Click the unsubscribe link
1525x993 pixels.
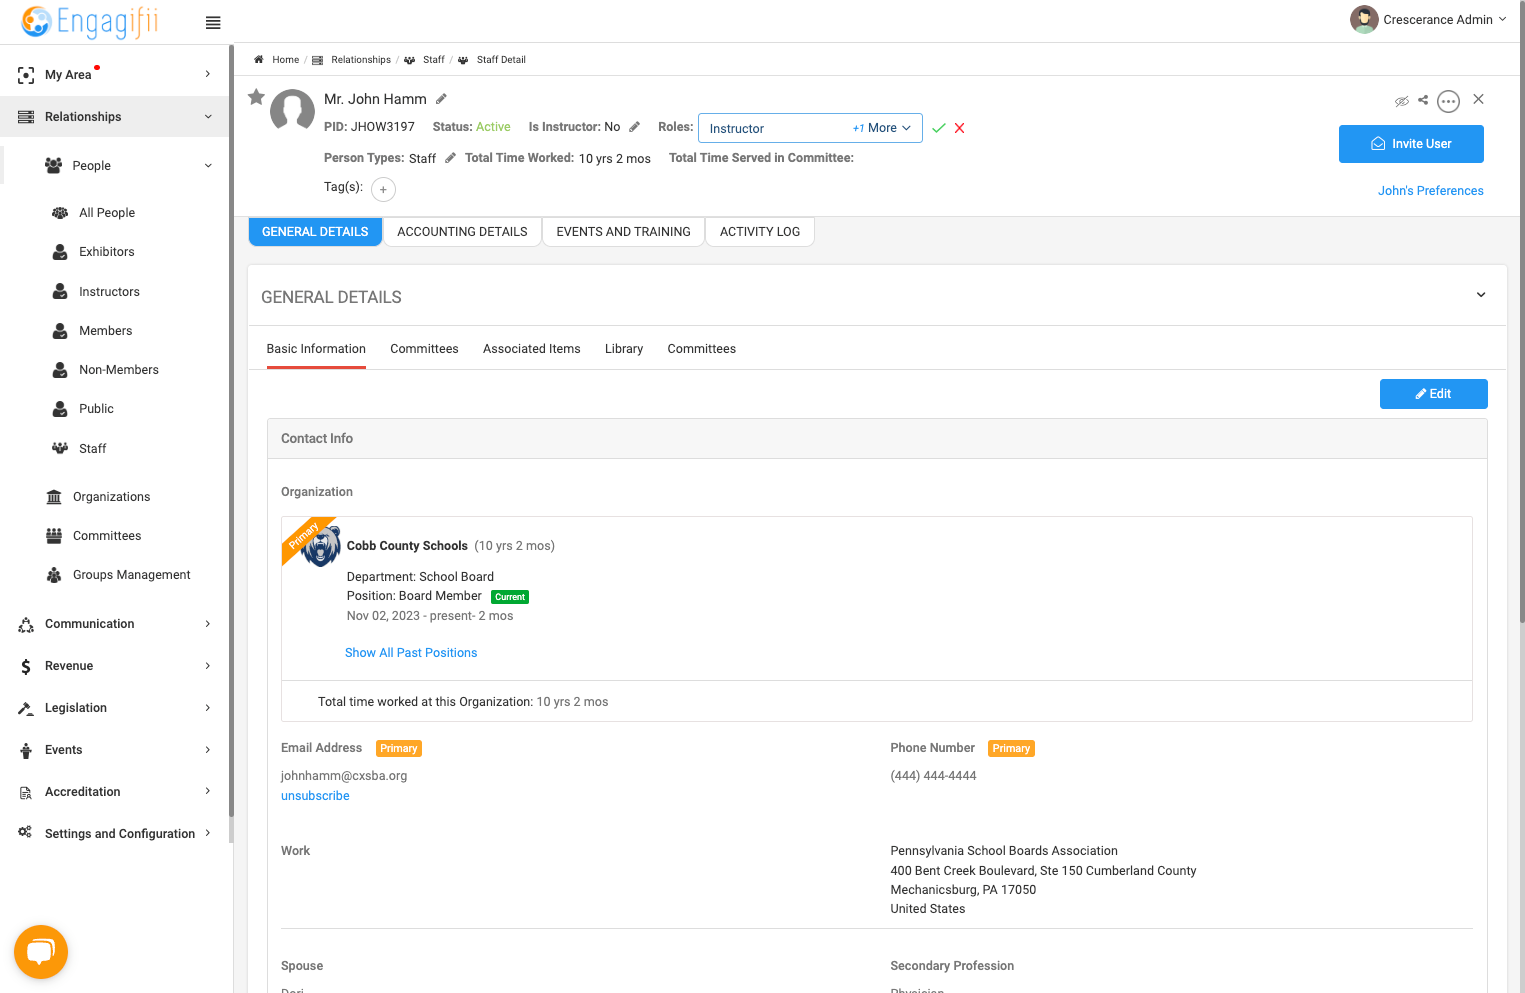[315, 796]
